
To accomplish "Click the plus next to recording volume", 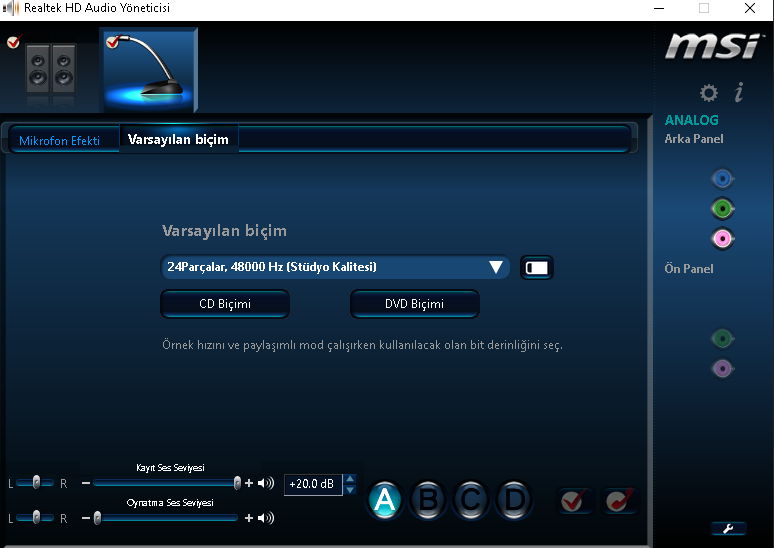I will [x=249, y=483].
